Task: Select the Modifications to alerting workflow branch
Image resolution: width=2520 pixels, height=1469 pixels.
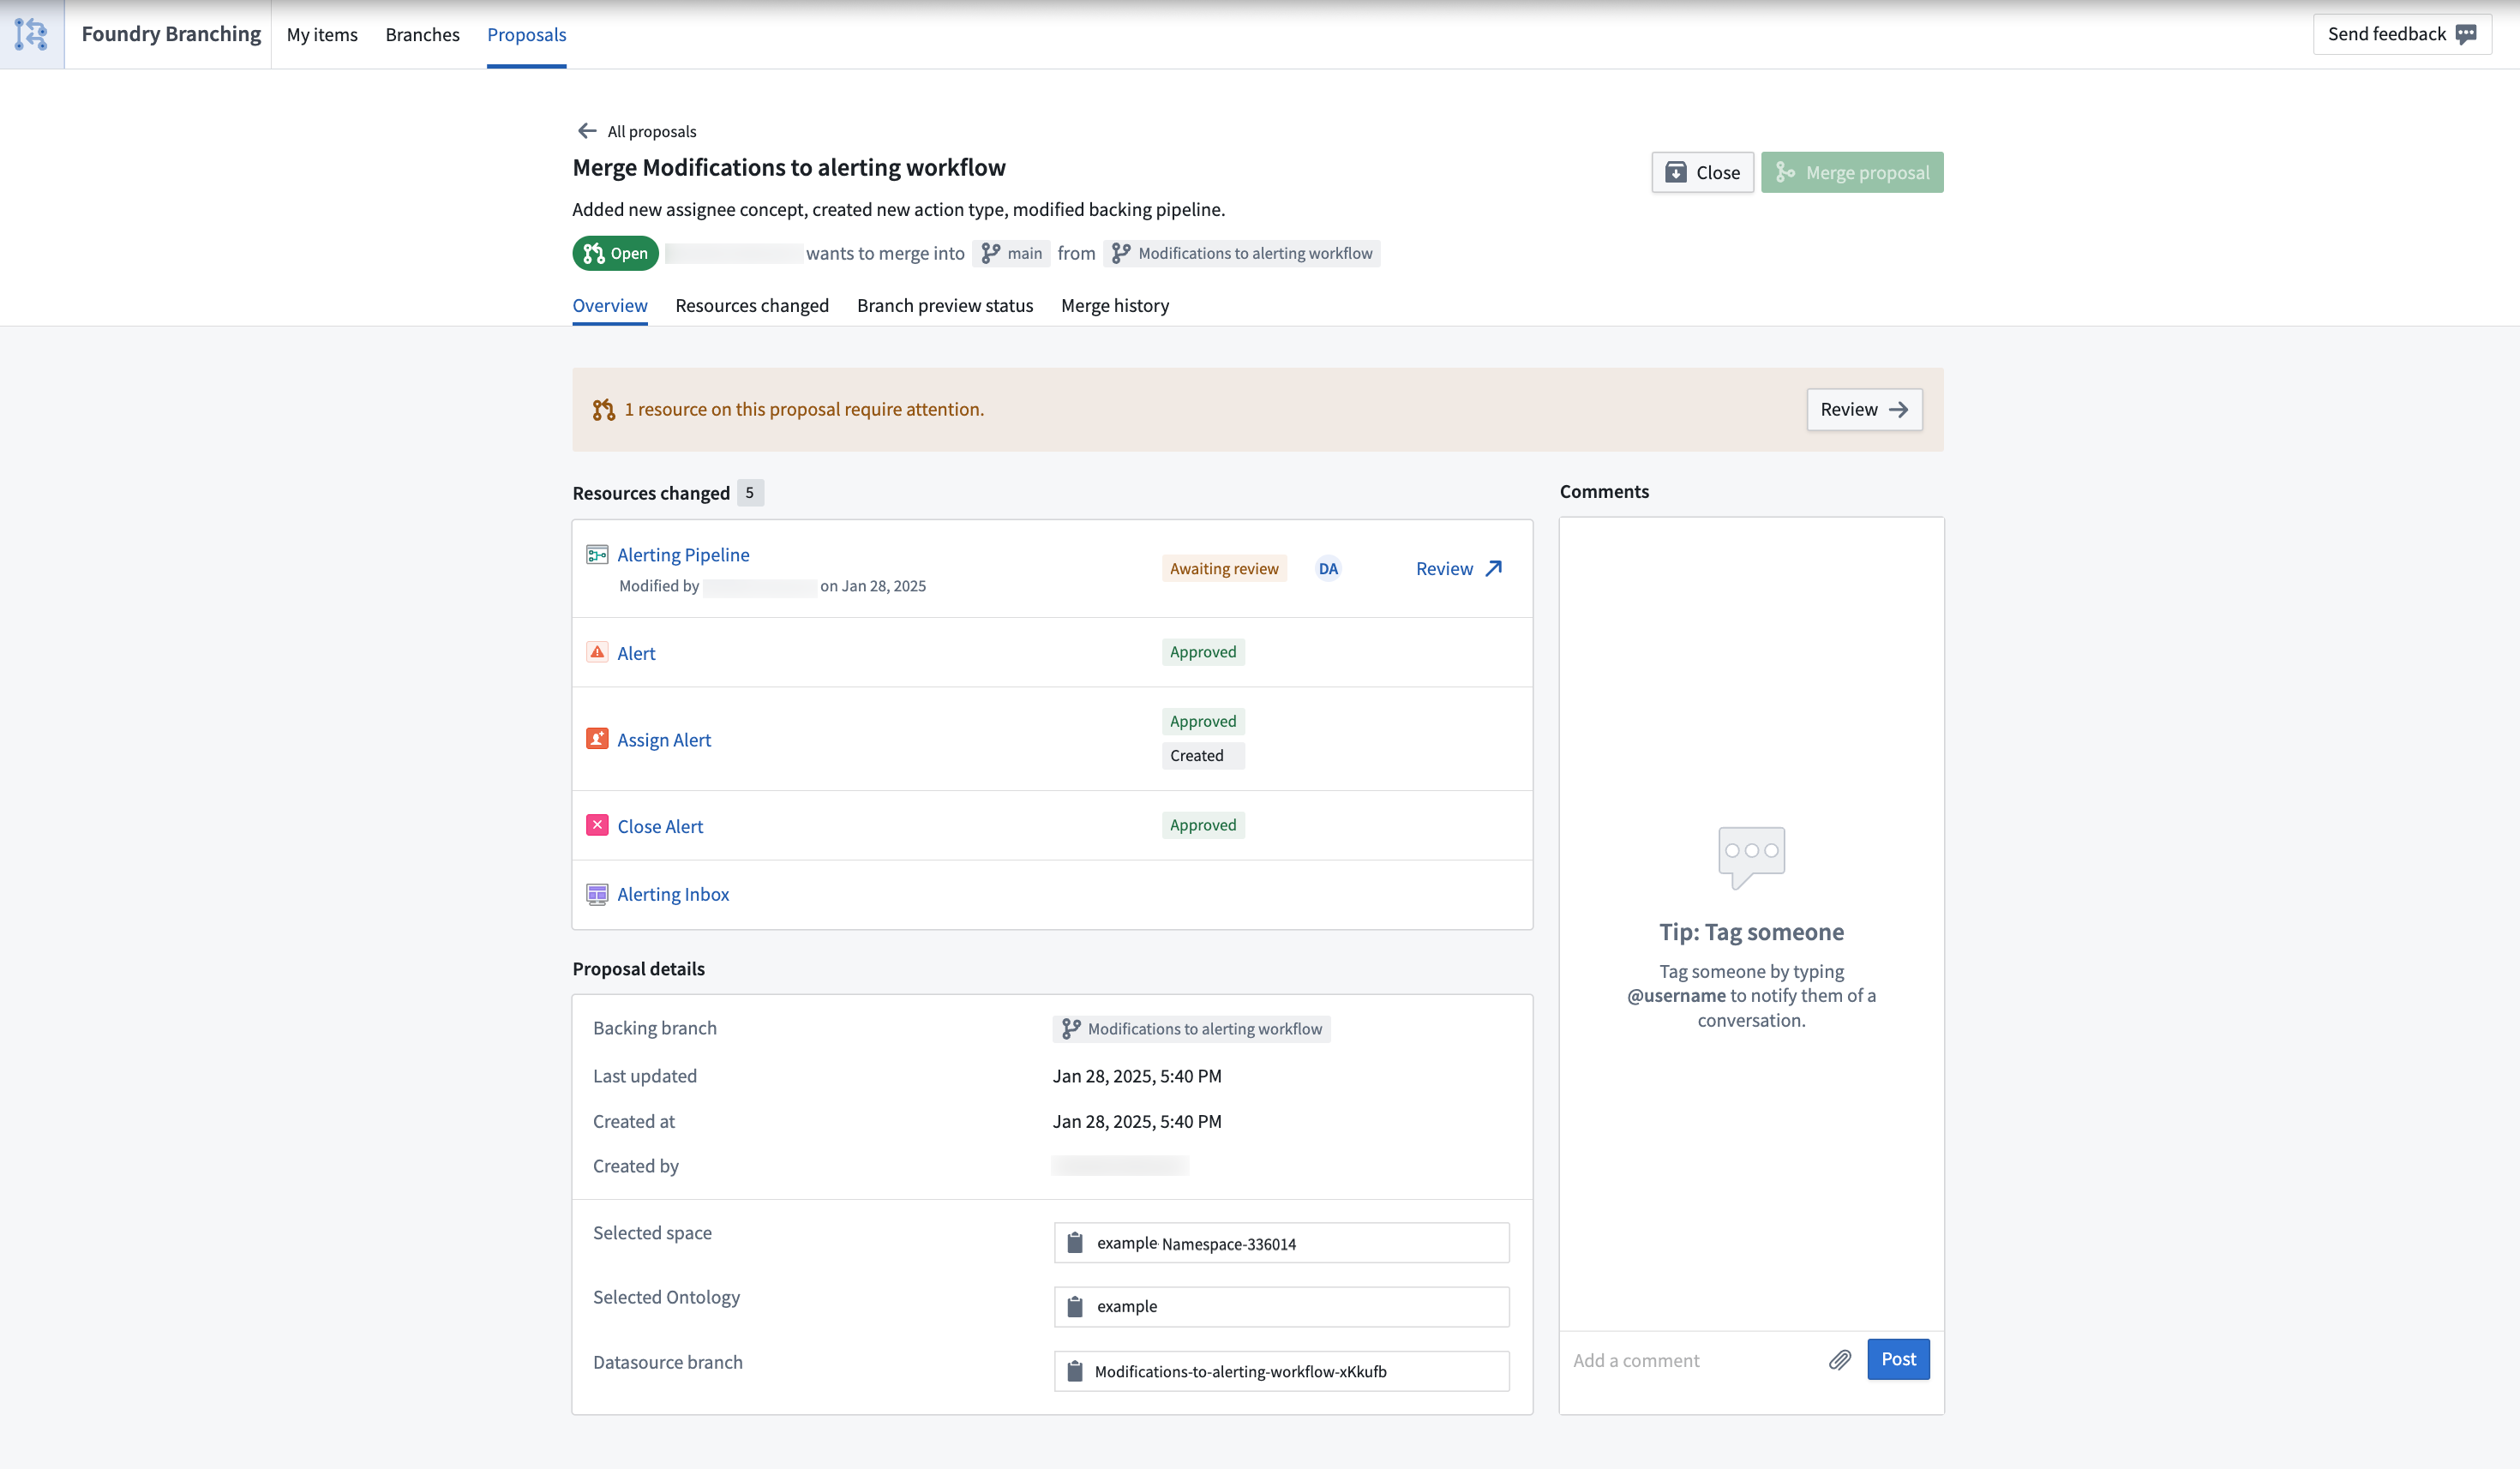Action: coord(1242,254)
